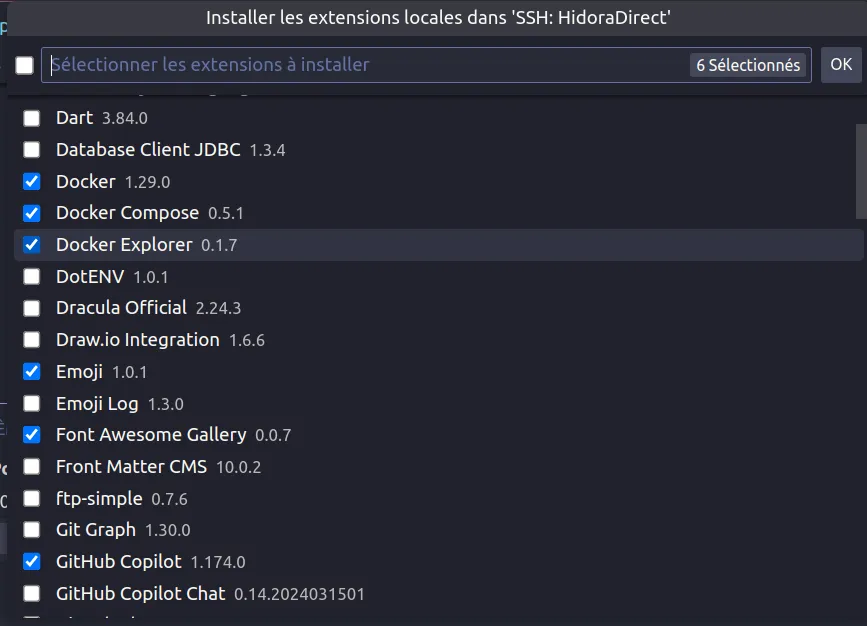Image resolution: width=867 pixels, height=626 pixels.
Task: Uncheck Docker Explorer extension
Action: coord(32,245)
